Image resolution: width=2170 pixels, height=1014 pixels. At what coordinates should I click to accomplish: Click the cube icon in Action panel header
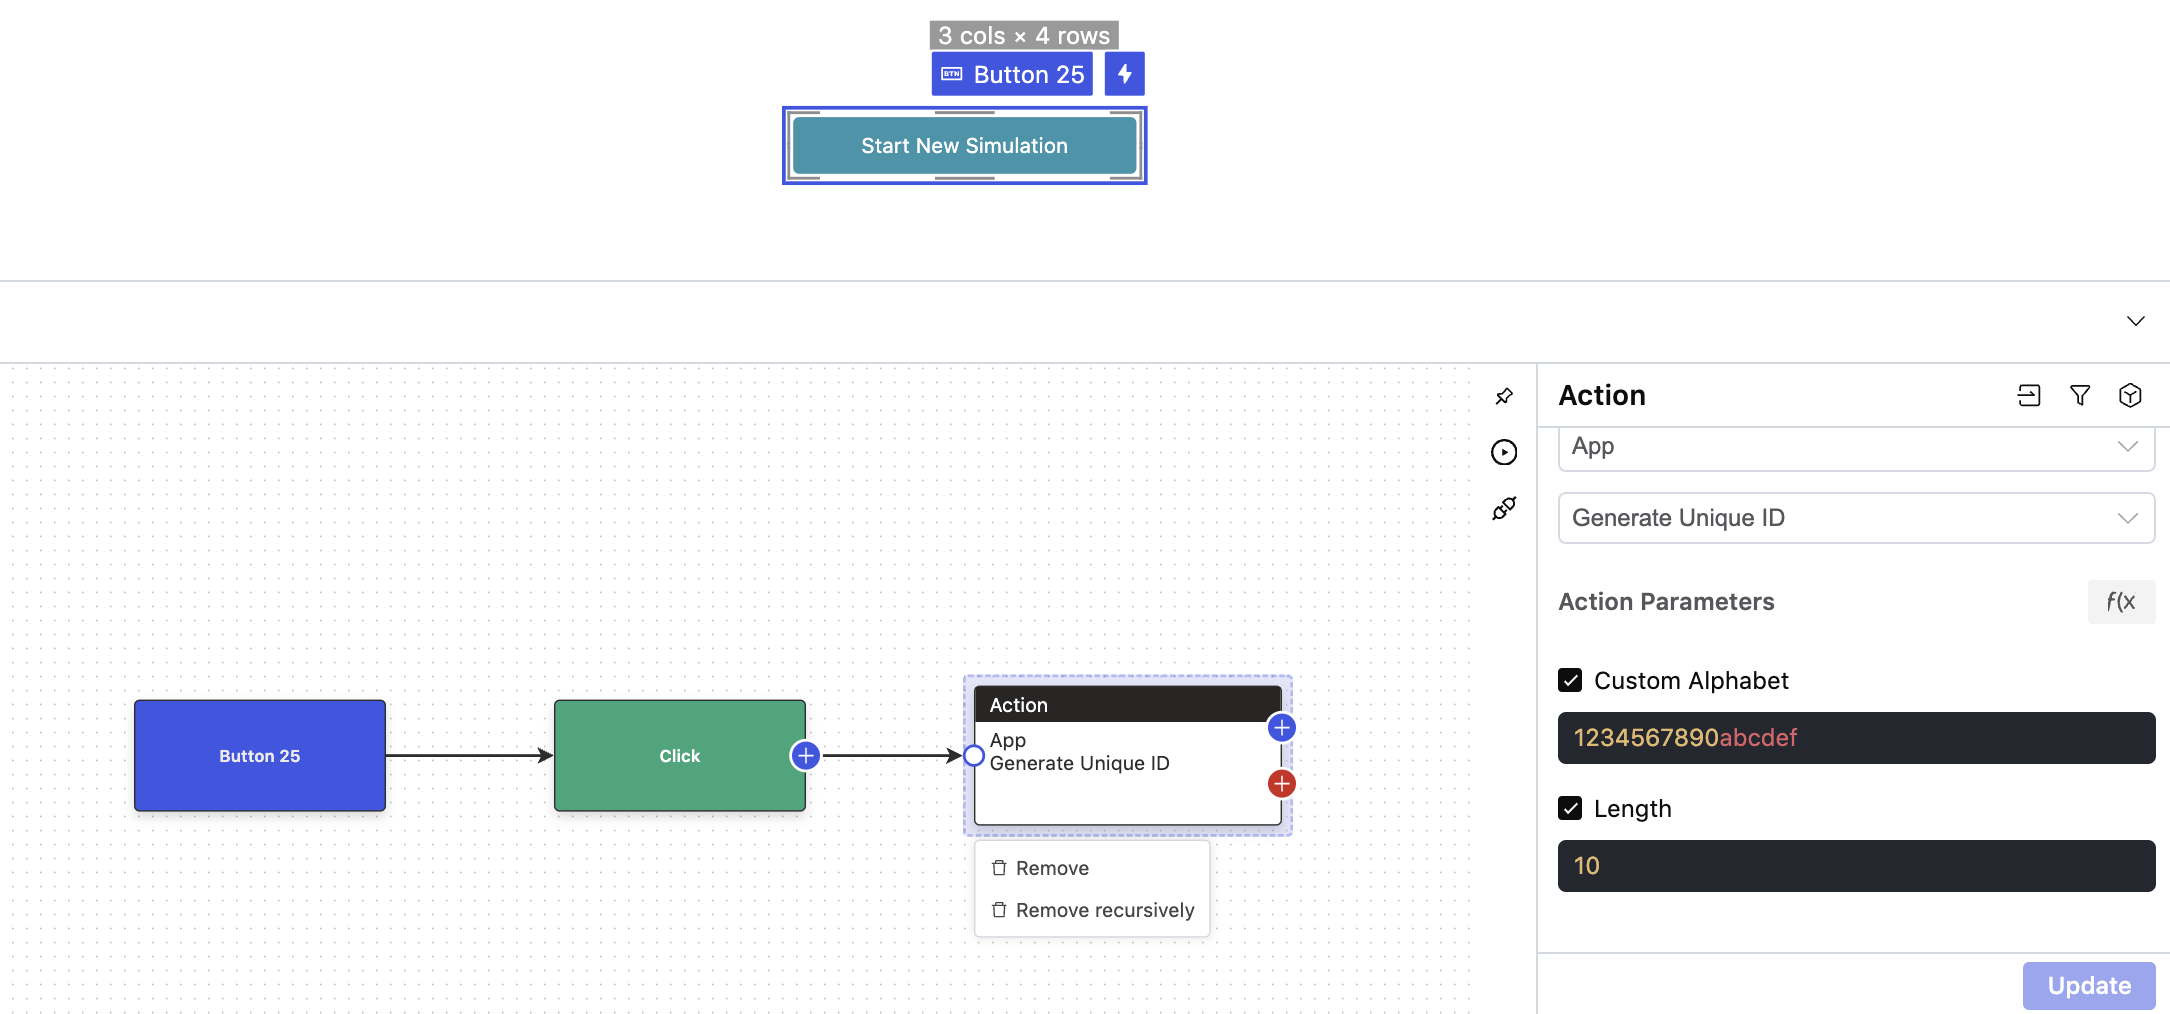click(x=2130, y=396)
